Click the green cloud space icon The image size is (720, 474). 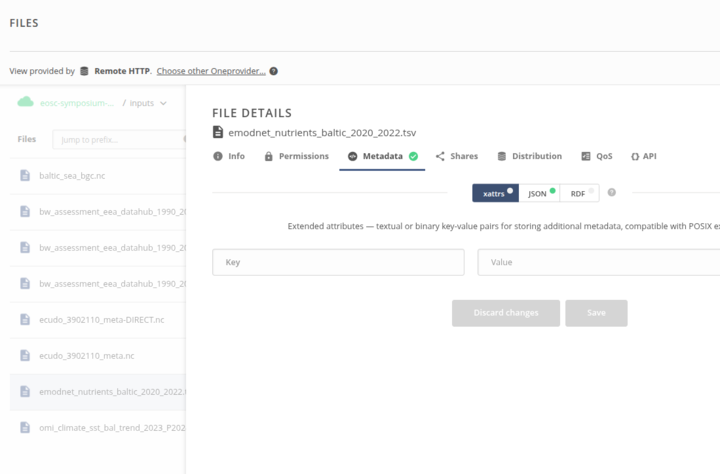[25, 103]
